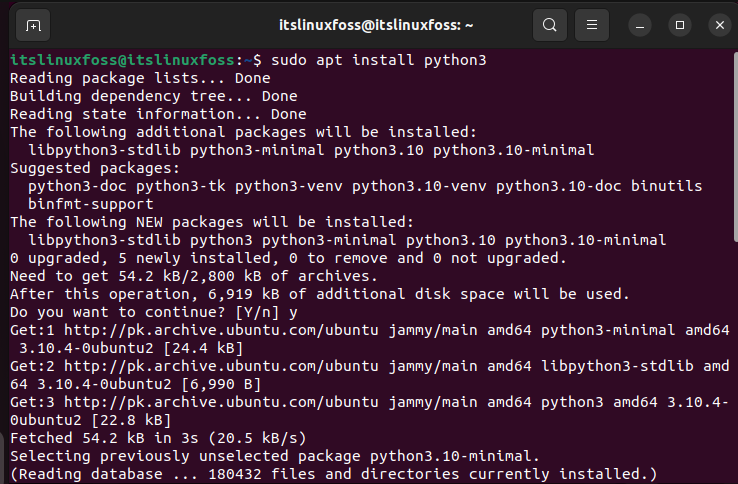Click the Get:3 pk.archive.ubuntu.com URL

tap(221, 403)
